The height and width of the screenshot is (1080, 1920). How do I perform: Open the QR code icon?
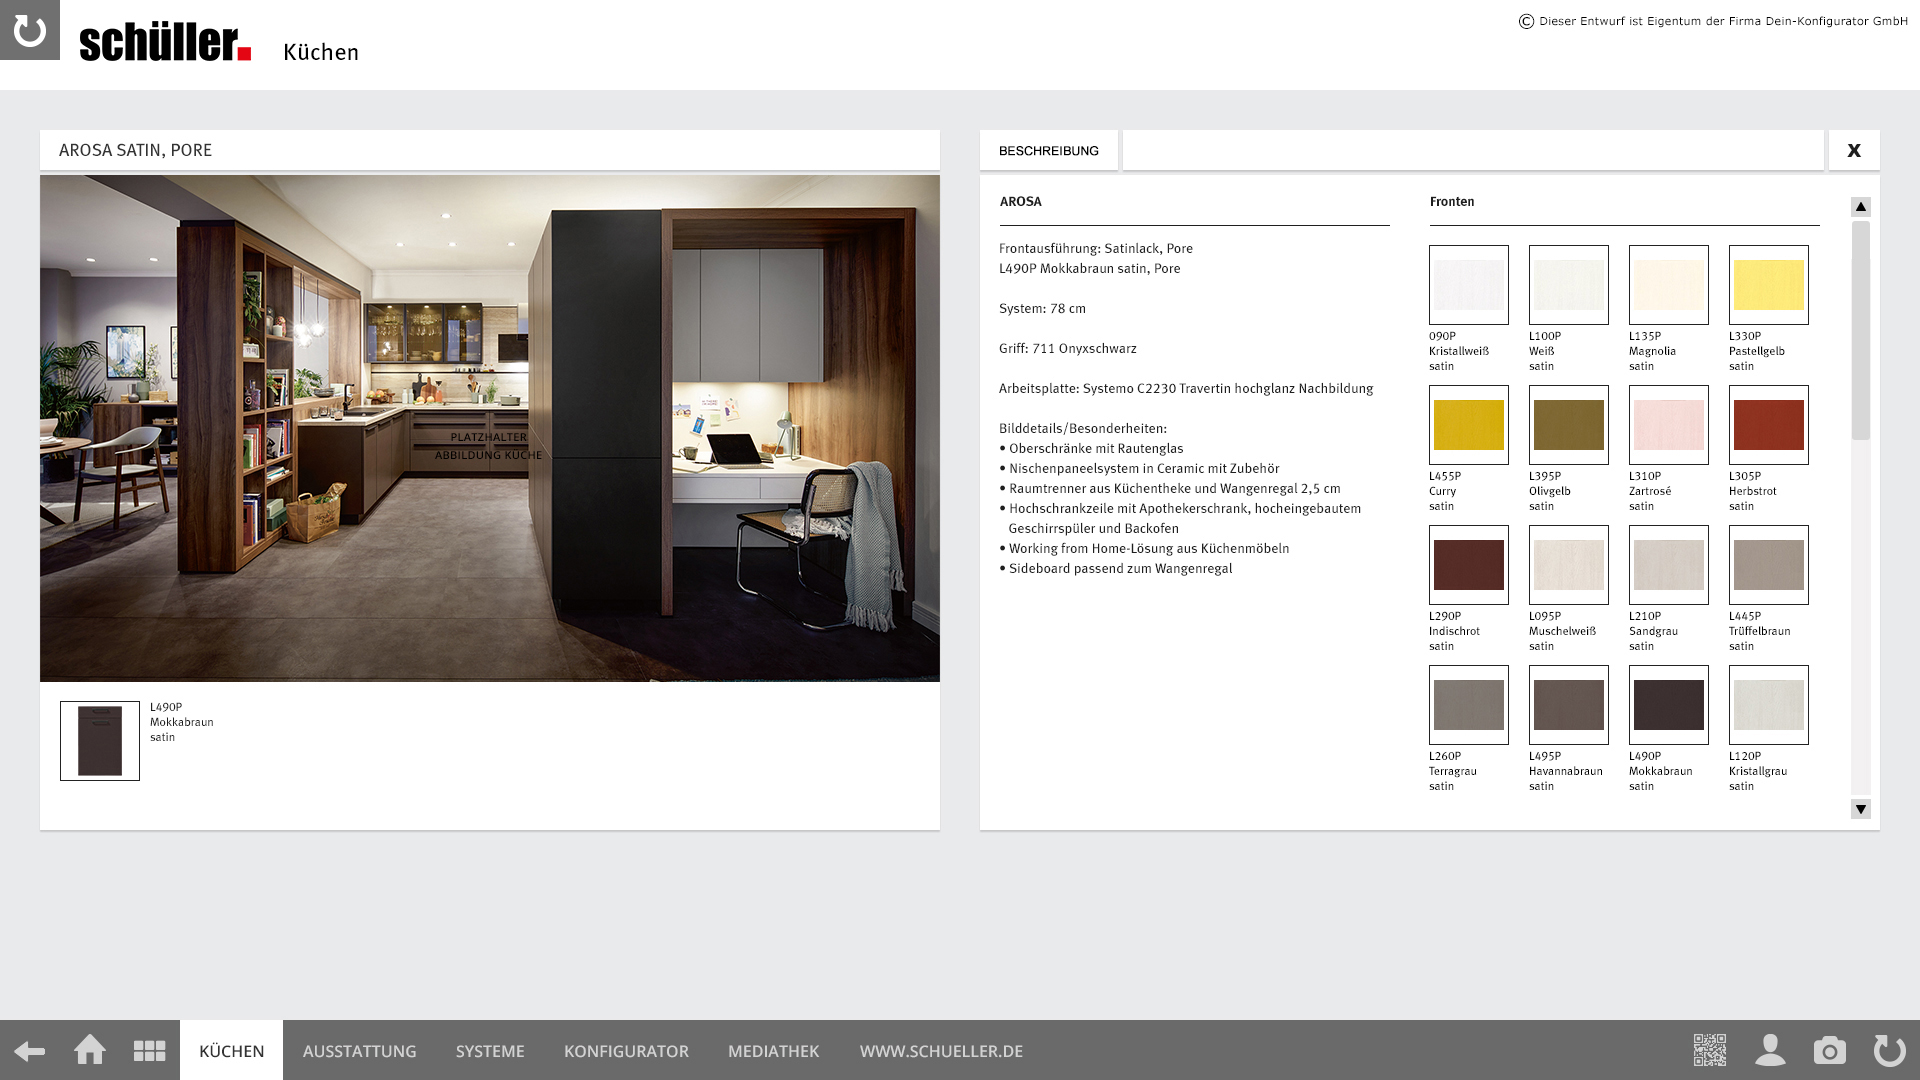[1710, 1050]
